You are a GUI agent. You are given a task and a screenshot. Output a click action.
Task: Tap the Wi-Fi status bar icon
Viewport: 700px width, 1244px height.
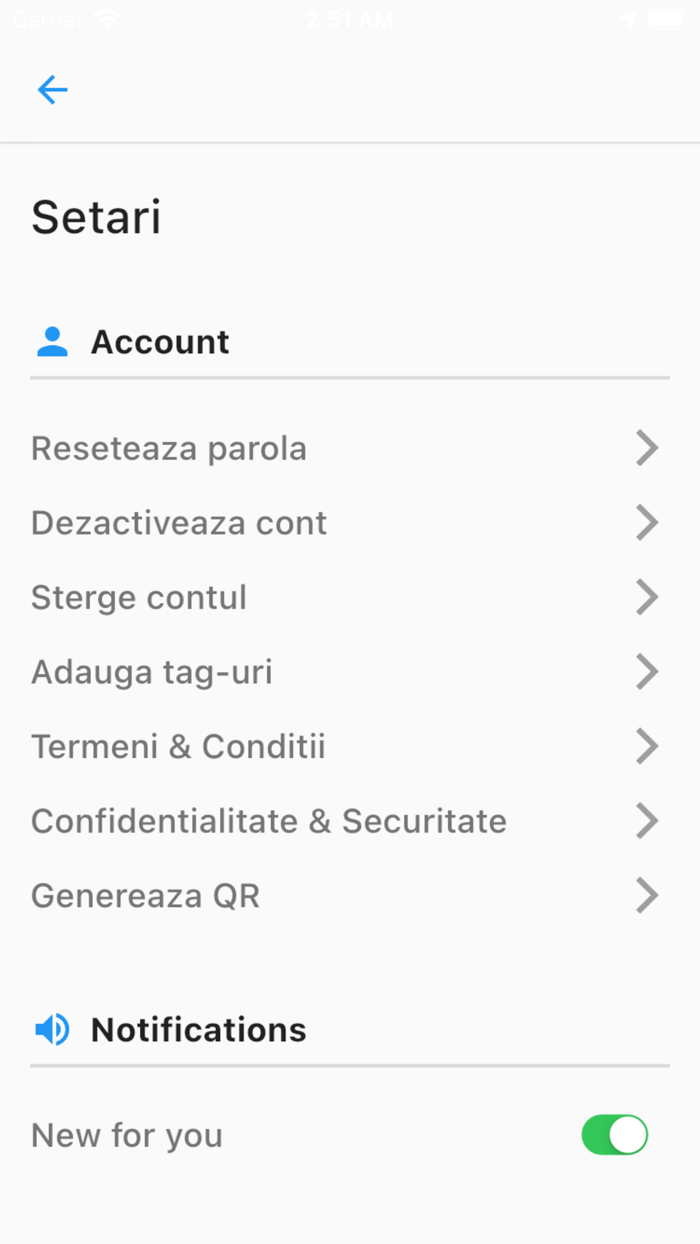(106, 19)
